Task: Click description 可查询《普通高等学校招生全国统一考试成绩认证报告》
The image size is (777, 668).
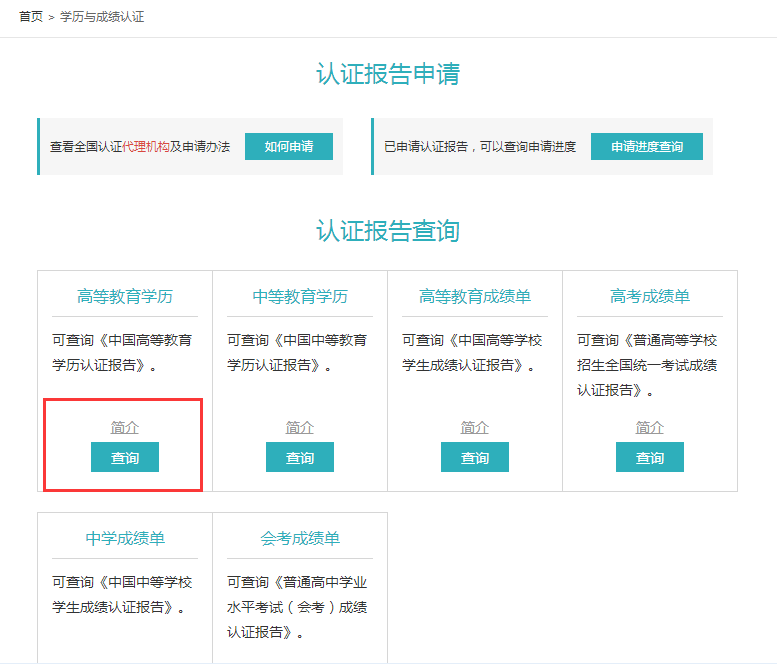Action: click(x=647, y=365)
